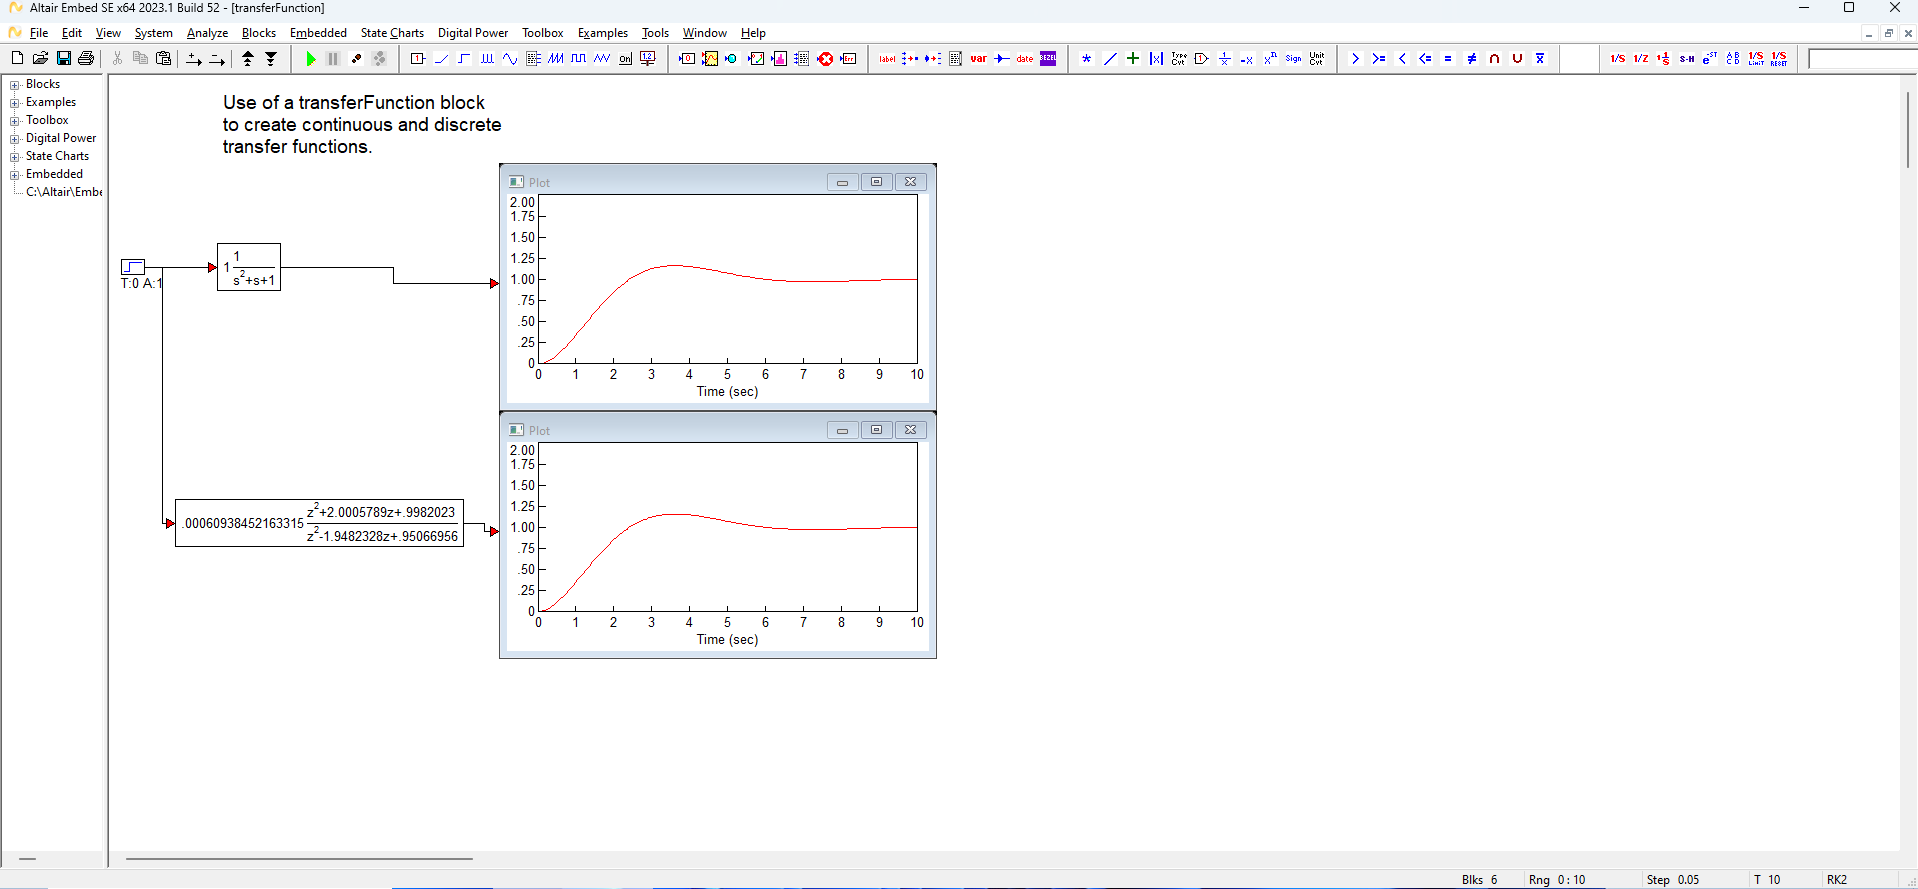Insert a date block from toolbar
This screenshot has height=889, width=1918.
(x=1025, y=59)
